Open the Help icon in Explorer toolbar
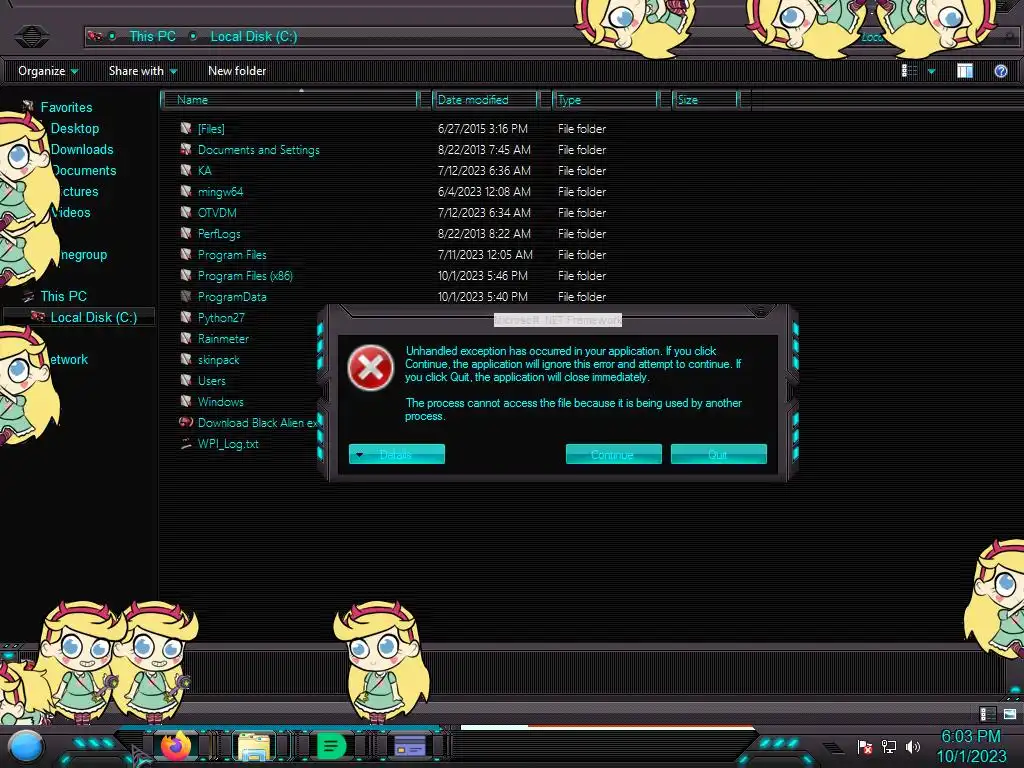 tap(1000, 71)
